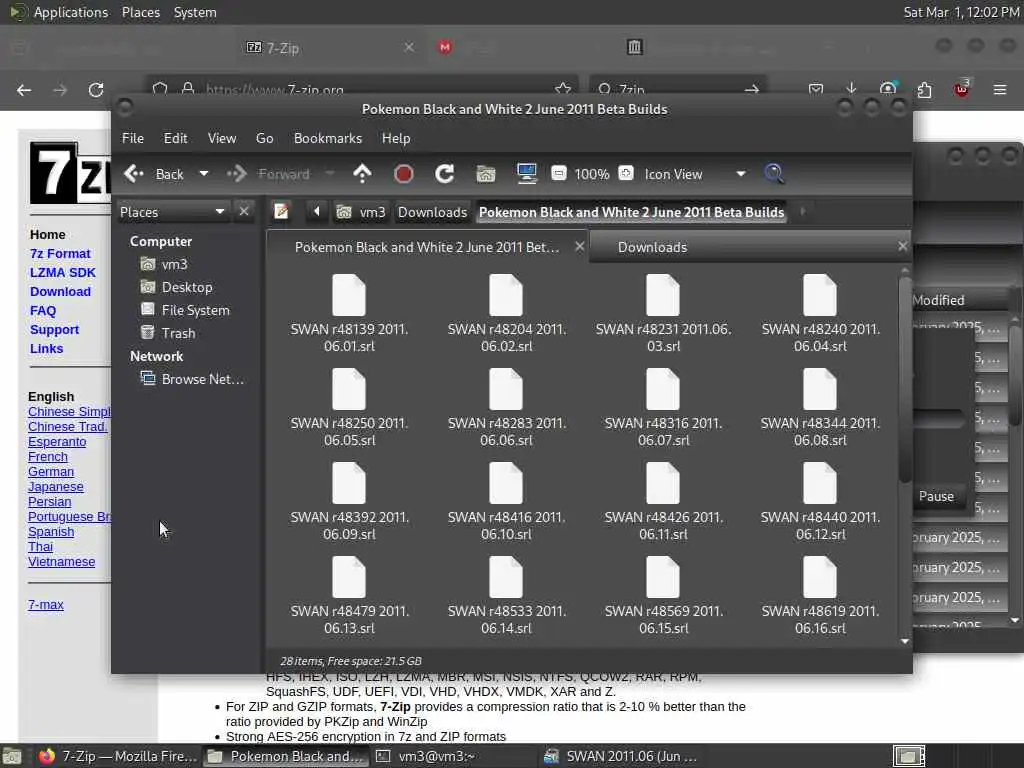Click the Pokemon Black and White breadcrumb
This screenshot has width=1024, height=768.
point(631,212)
